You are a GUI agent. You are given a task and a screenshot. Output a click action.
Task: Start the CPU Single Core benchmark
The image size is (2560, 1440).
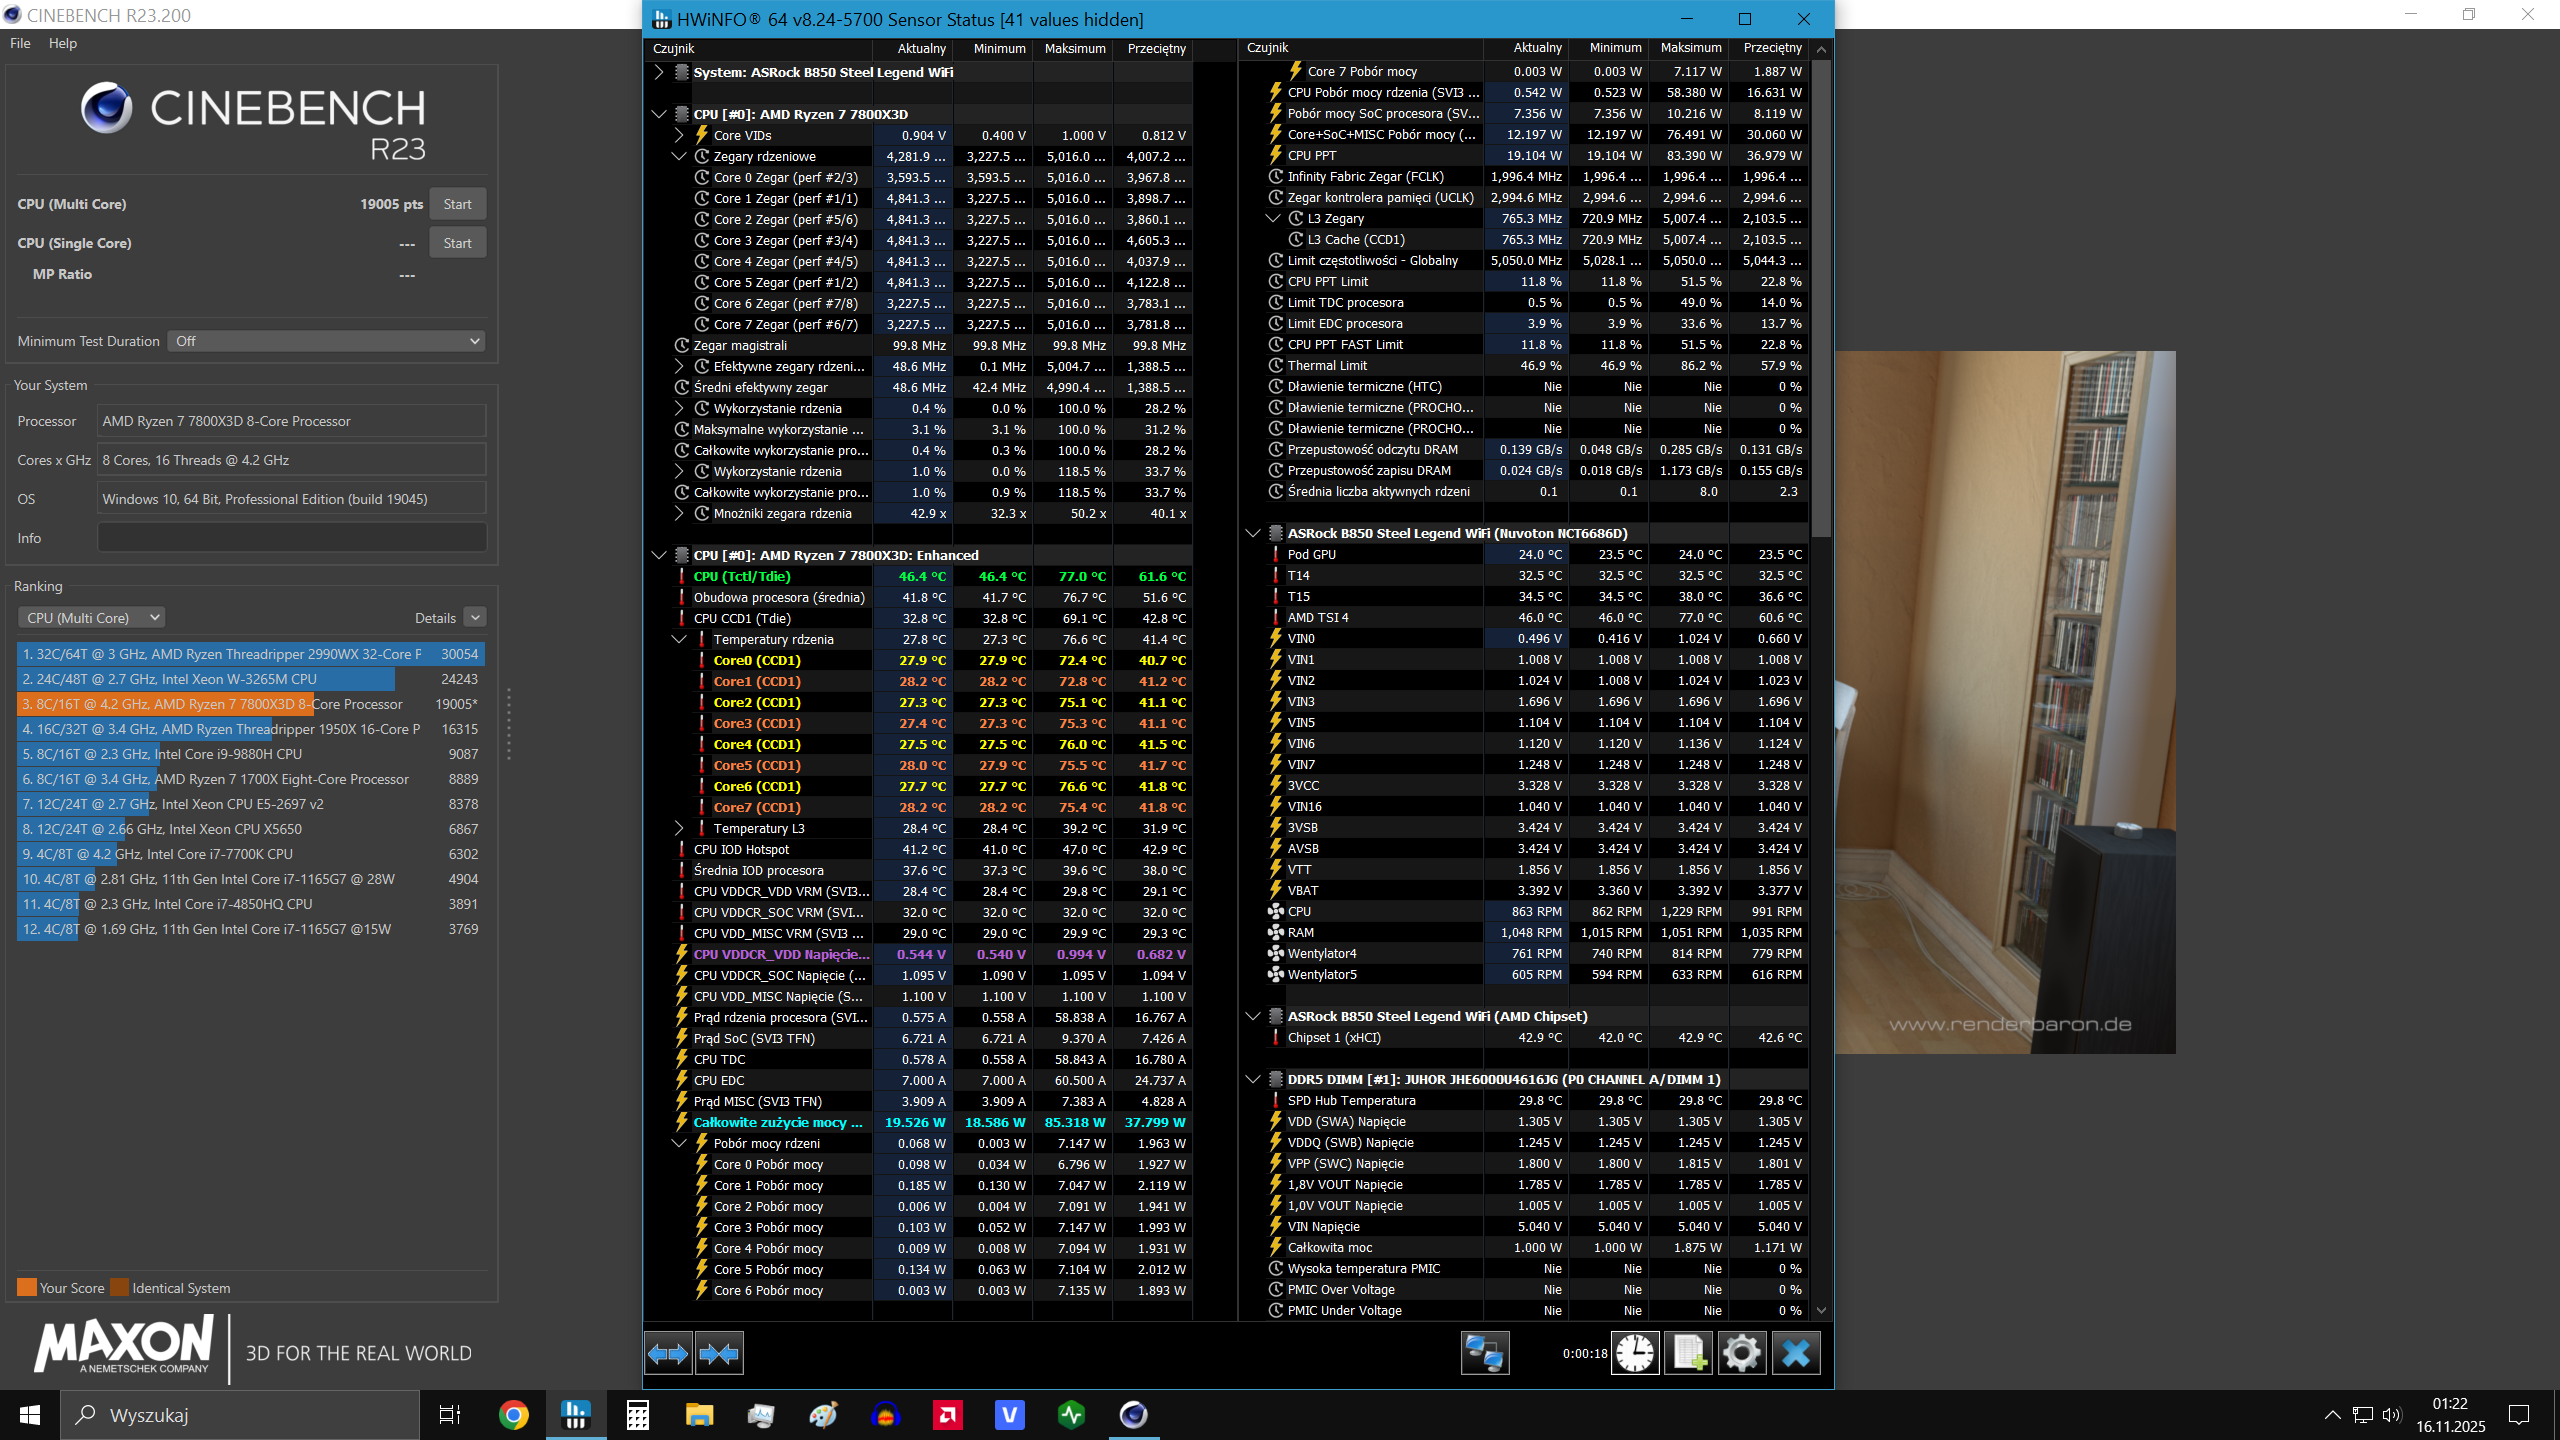click(x=457, y=243)
